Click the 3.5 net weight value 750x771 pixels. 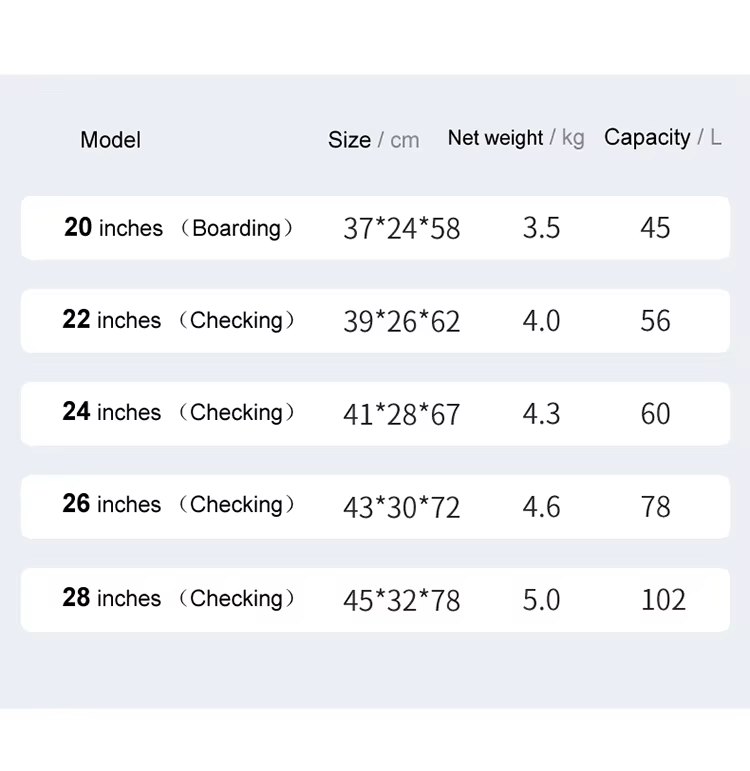[x=541, y=228]
